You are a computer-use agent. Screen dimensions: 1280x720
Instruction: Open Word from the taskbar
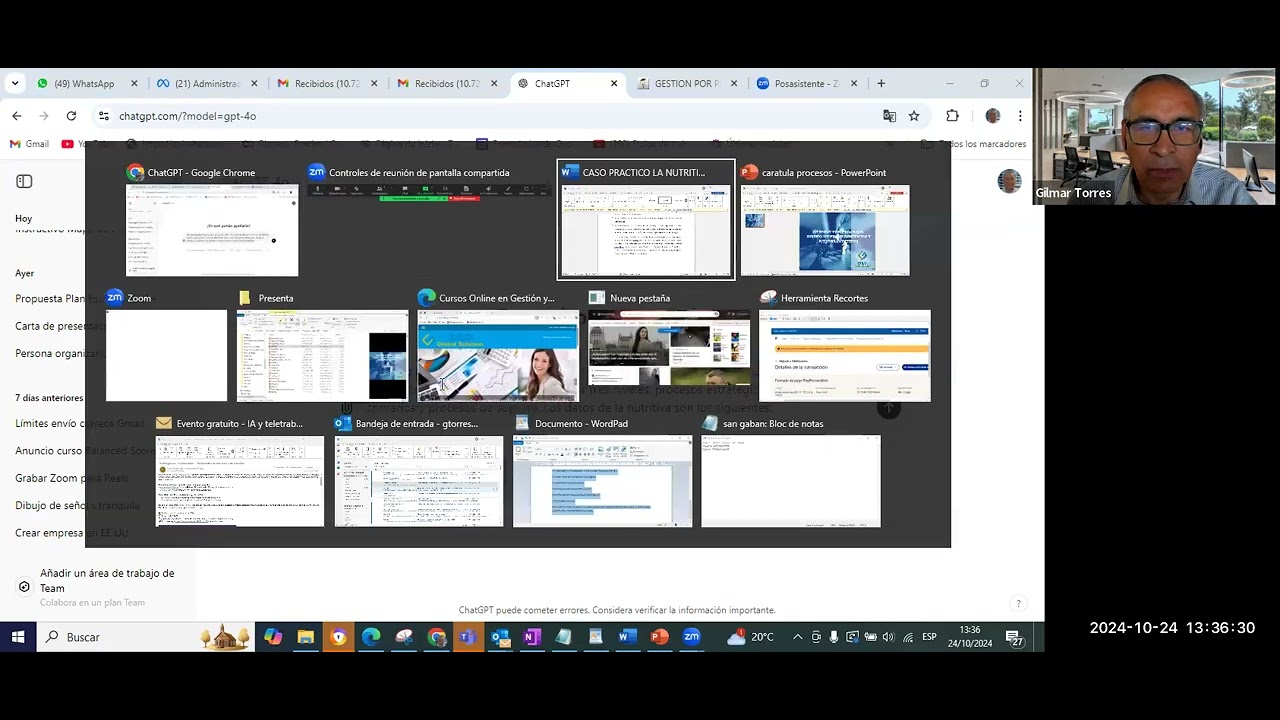[627, 637]
